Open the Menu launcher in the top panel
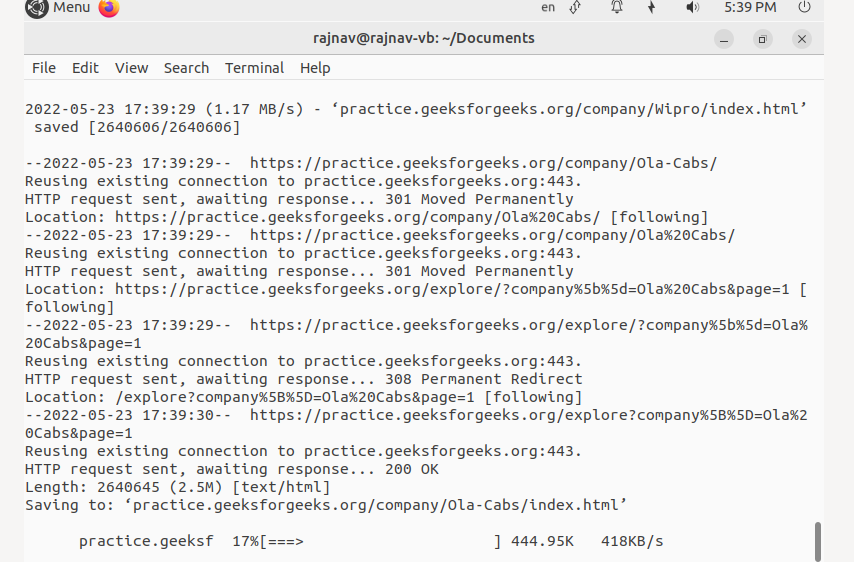Screen dimensions: 854x562 (x=58, y=8)
